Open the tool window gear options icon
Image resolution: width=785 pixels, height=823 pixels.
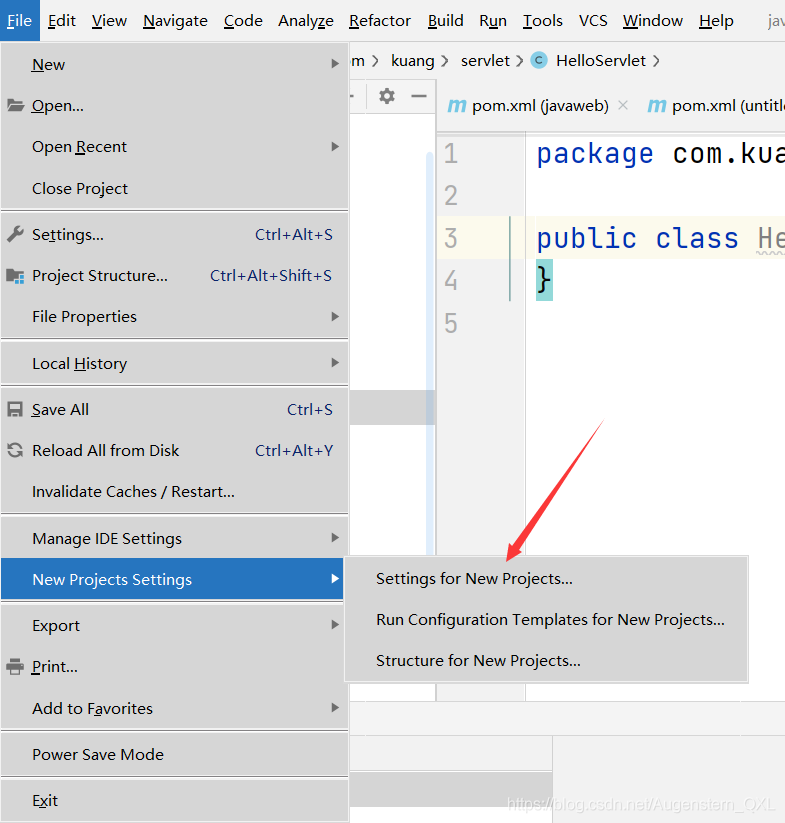tap(387, 96)
